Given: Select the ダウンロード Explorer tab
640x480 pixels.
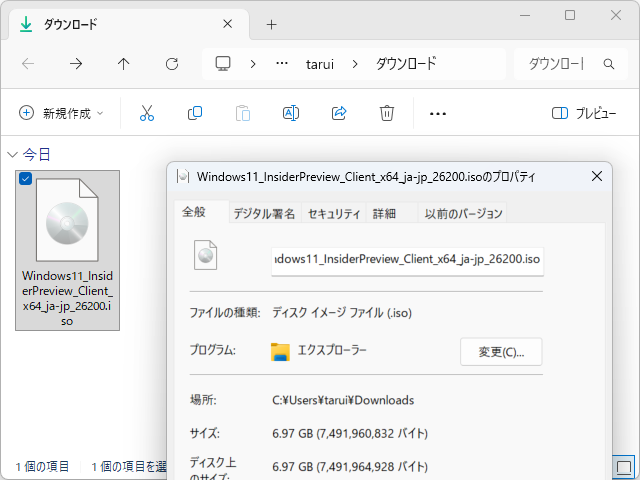Looking at the screenshot, I should [x=128, y=24].
